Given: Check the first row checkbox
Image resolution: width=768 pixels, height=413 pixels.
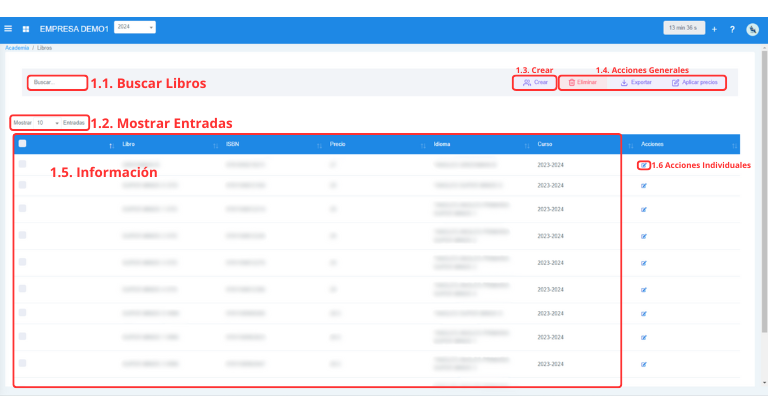Looking at the screenshot, I should (x=23, y=164).
